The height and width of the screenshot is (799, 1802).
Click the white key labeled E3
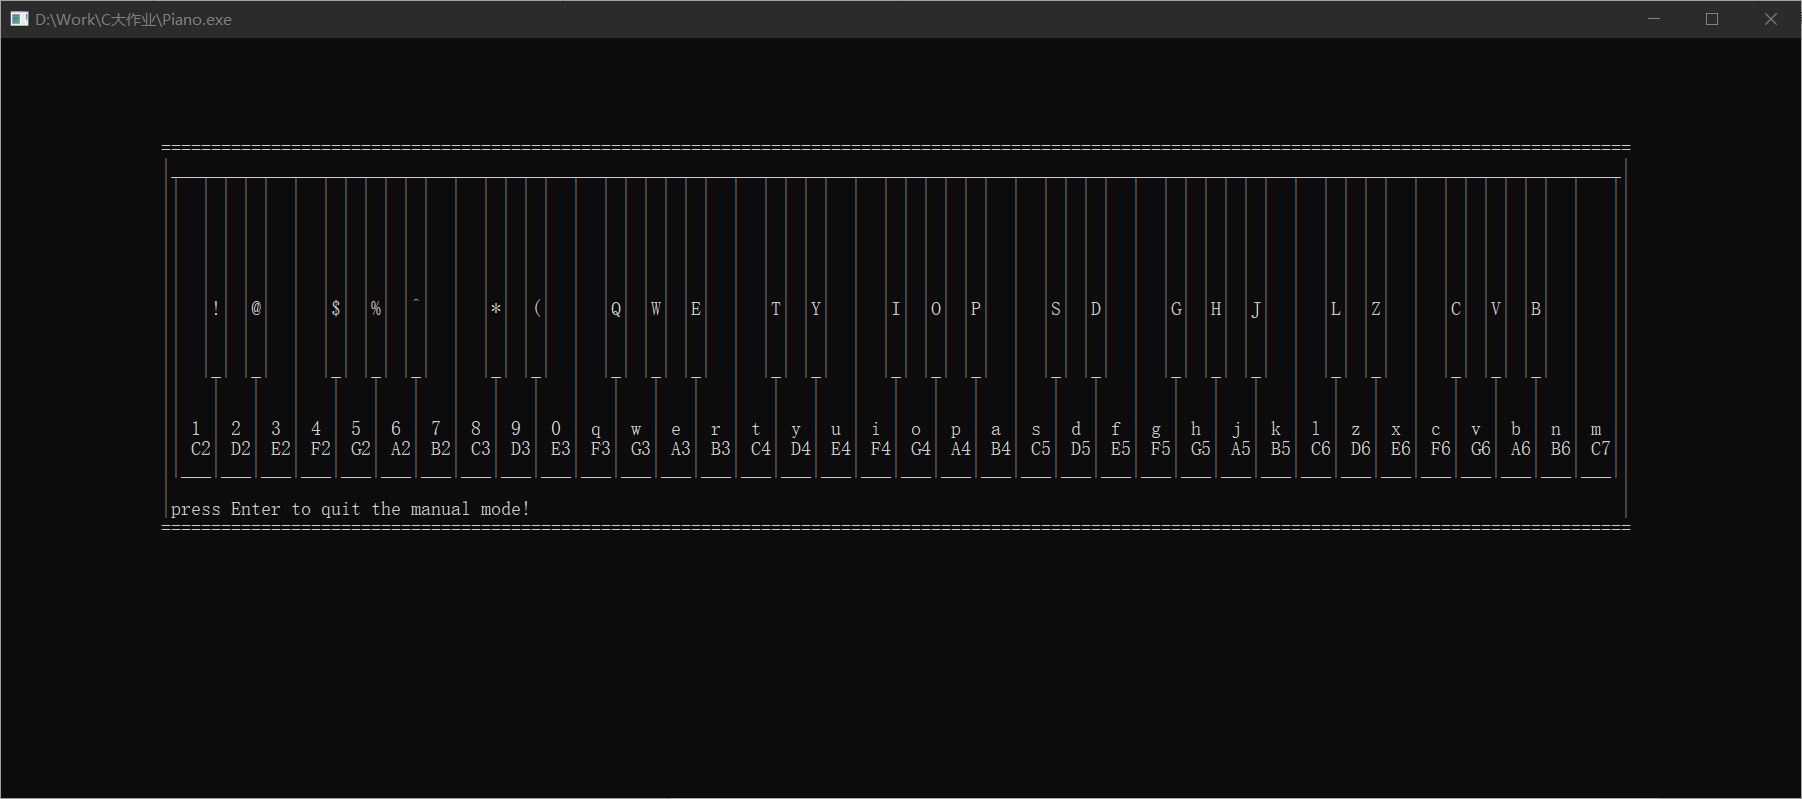[x=556, y=440]
